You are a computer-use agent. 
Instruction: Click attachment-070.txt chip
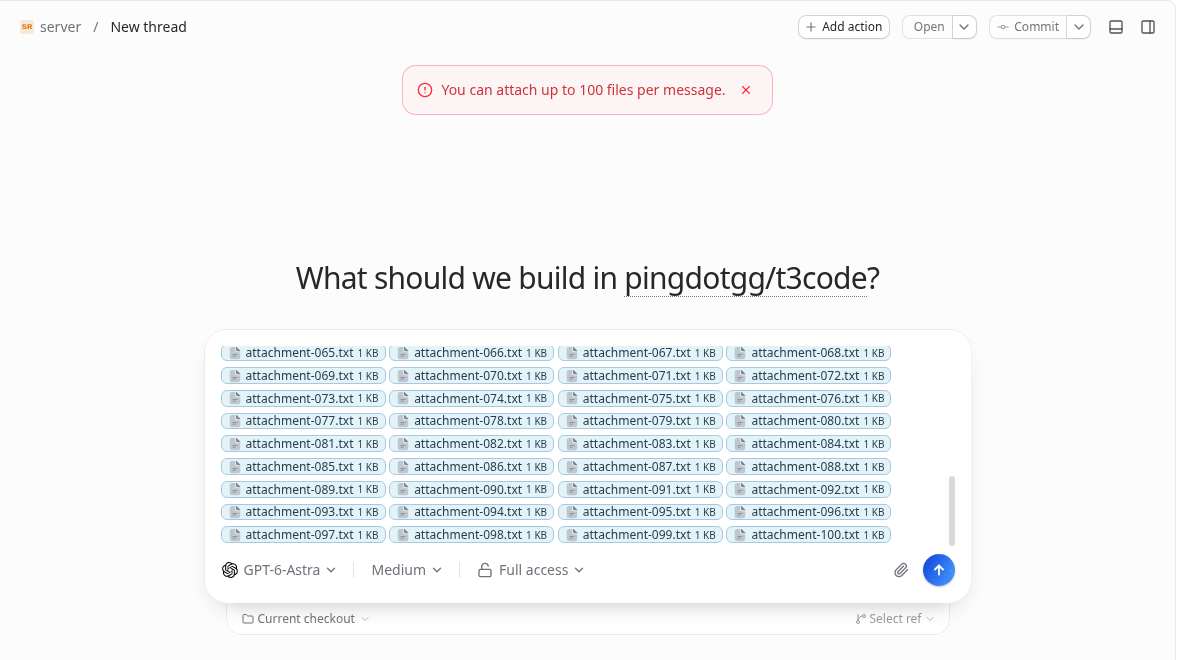coord(472,375)
